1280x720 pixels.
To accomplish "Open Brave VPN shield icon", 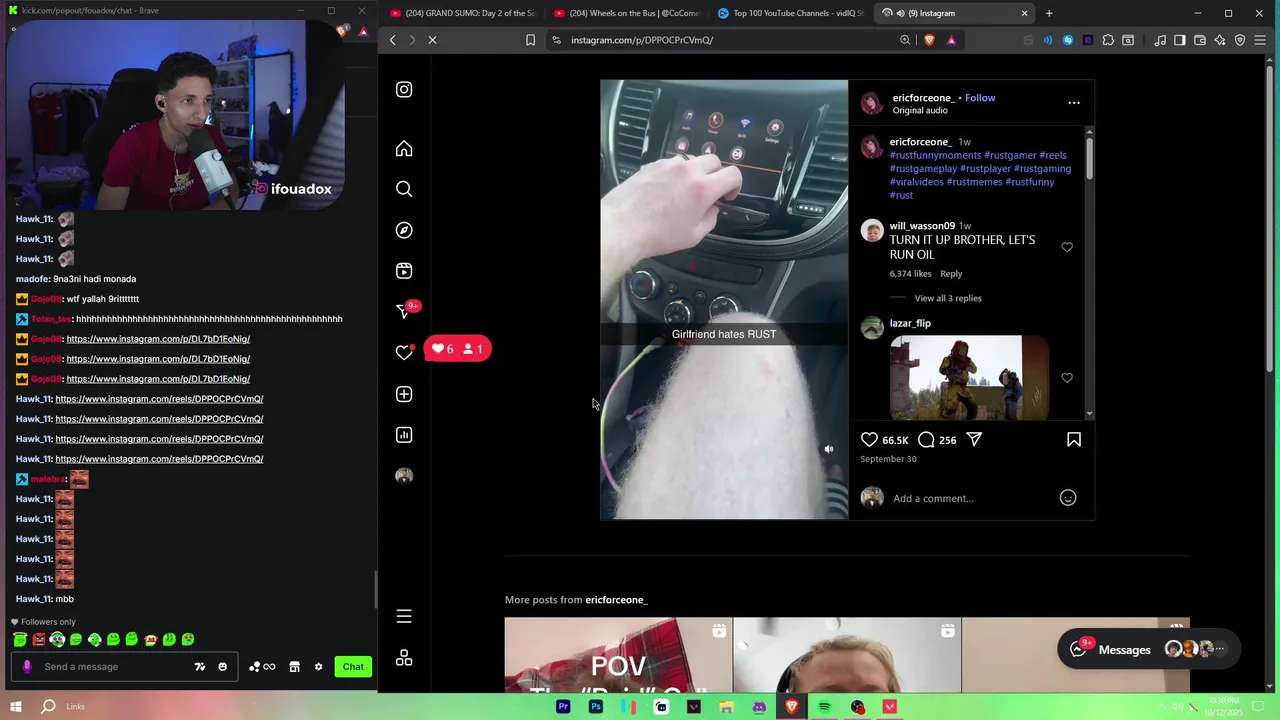I will coord(1240,40).
